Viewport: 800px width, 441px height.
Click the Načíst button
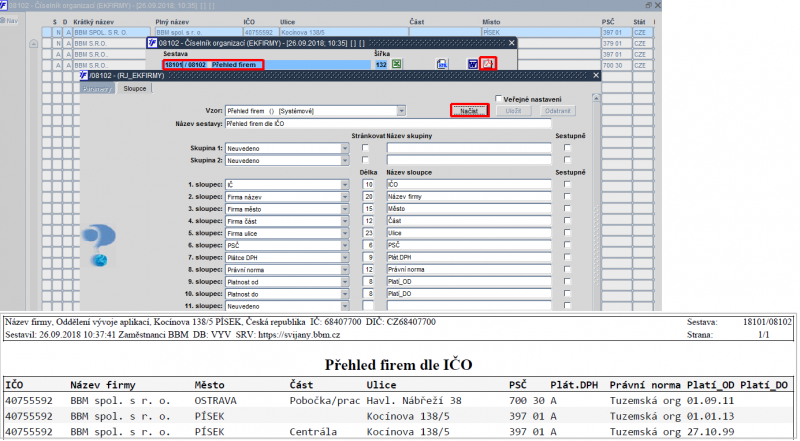pyautogui.click(x=469, y=111)
